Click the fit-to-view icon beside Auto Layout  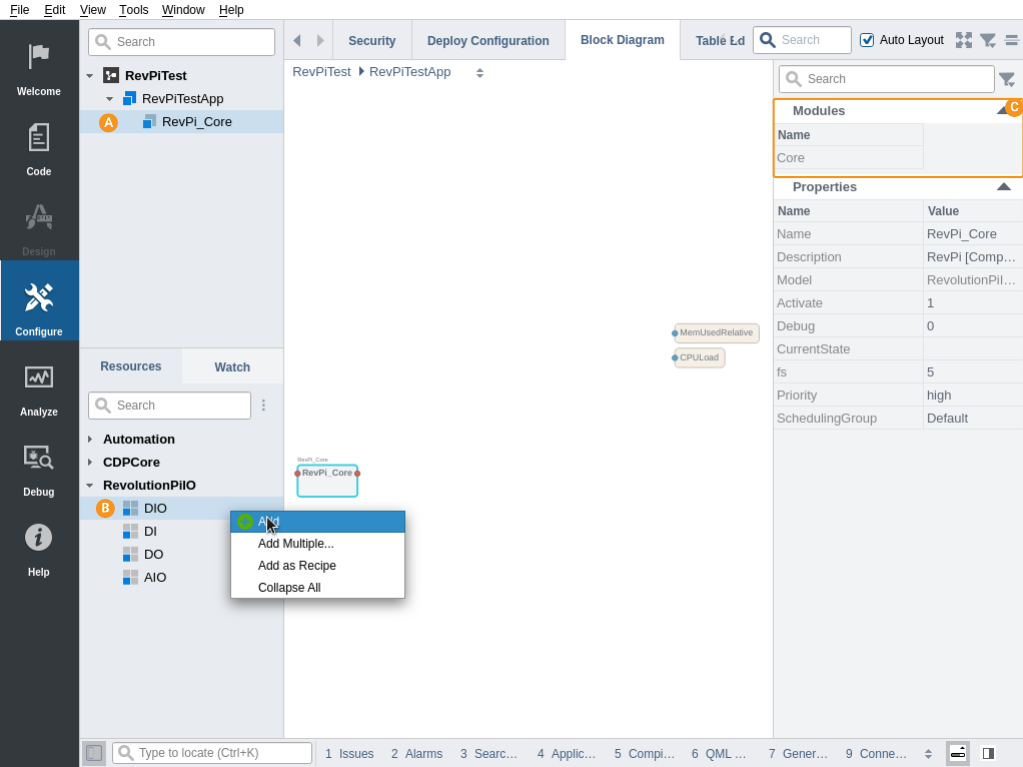(x=963, y=40)
